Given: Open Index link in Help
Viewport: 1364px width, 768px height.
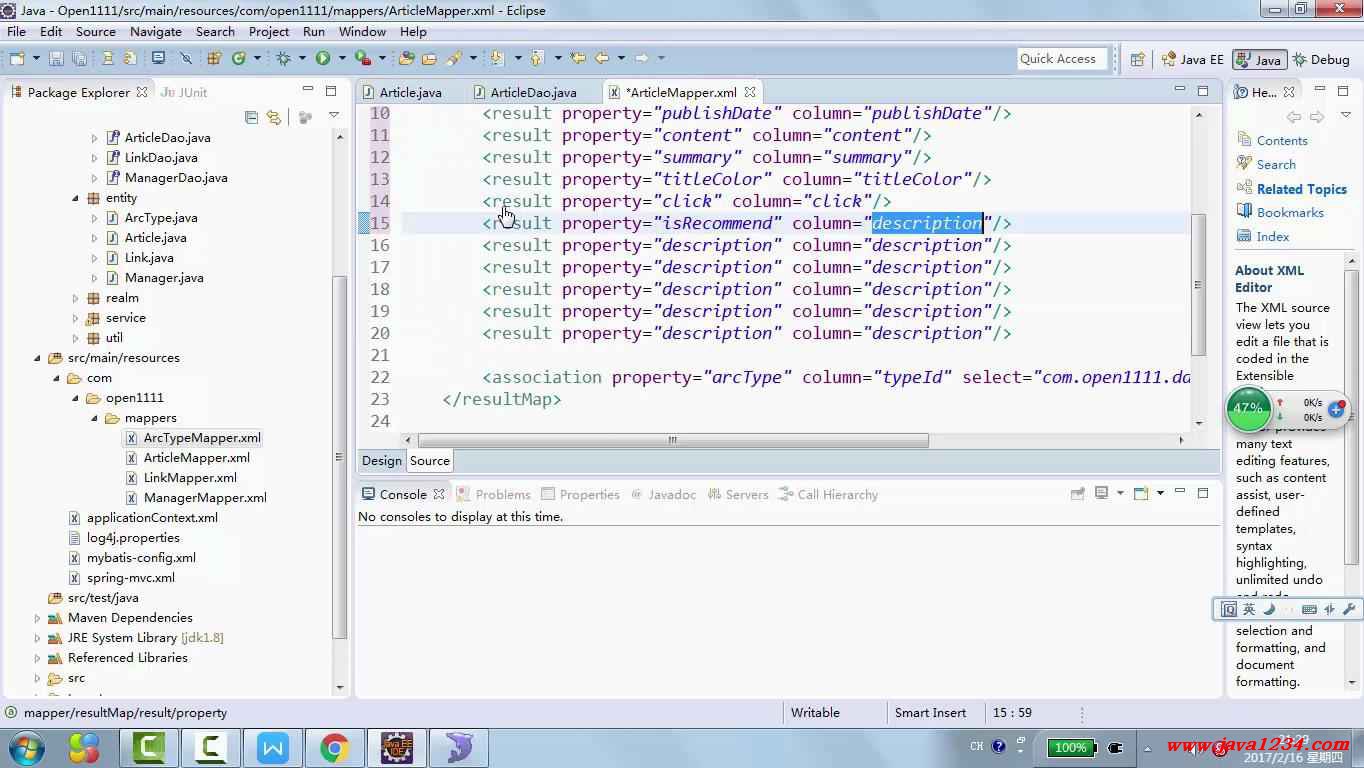Looking at the screenshot, I should click(1273, 237).
